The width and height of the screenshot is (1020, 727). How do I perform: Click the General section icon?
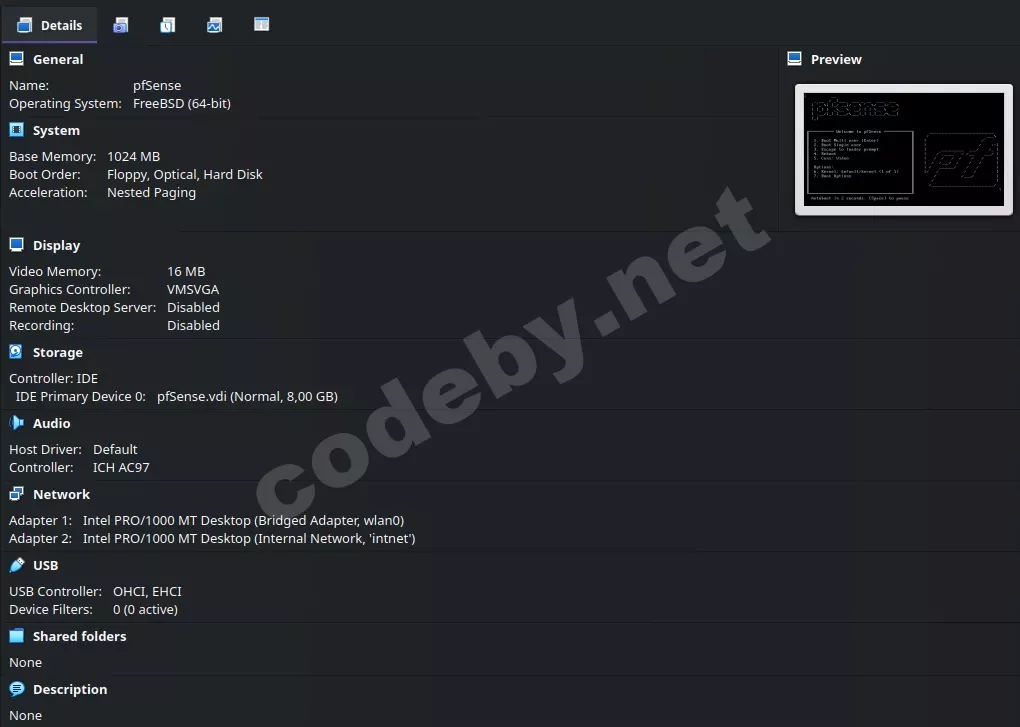(x=15, y=58)
